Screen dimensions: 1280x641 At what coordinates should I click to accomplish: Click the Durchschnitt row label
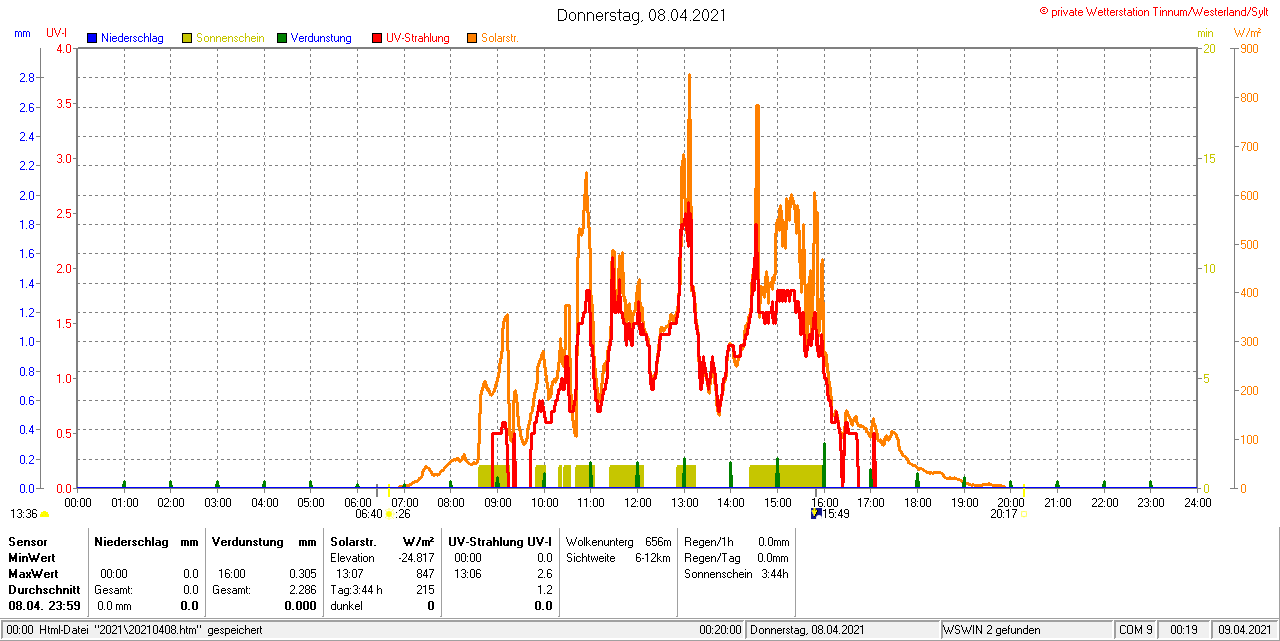click(44, 590)
